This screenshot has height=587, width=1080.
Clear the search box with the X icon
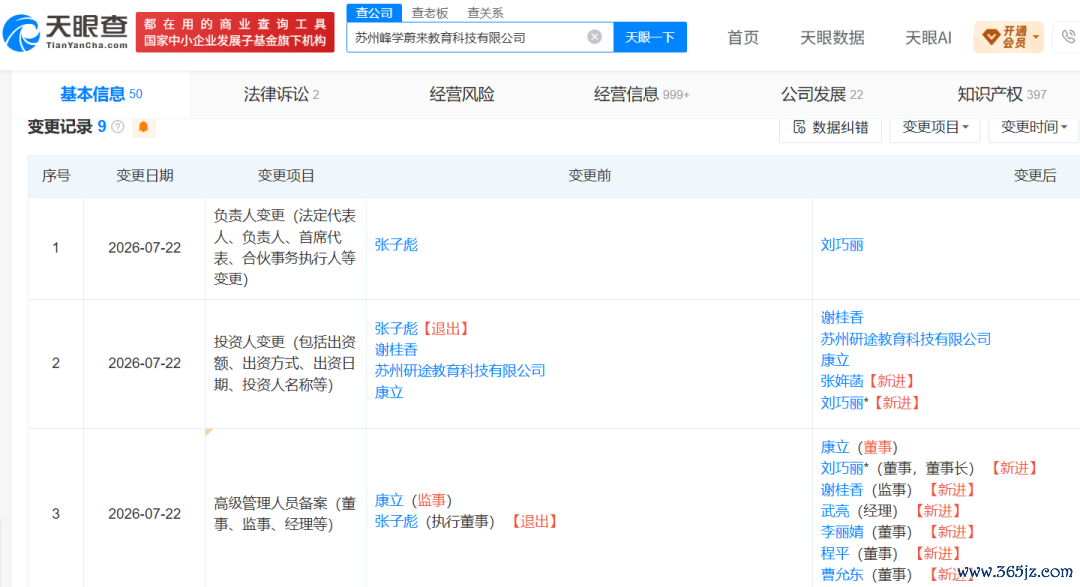coord(594,37)
